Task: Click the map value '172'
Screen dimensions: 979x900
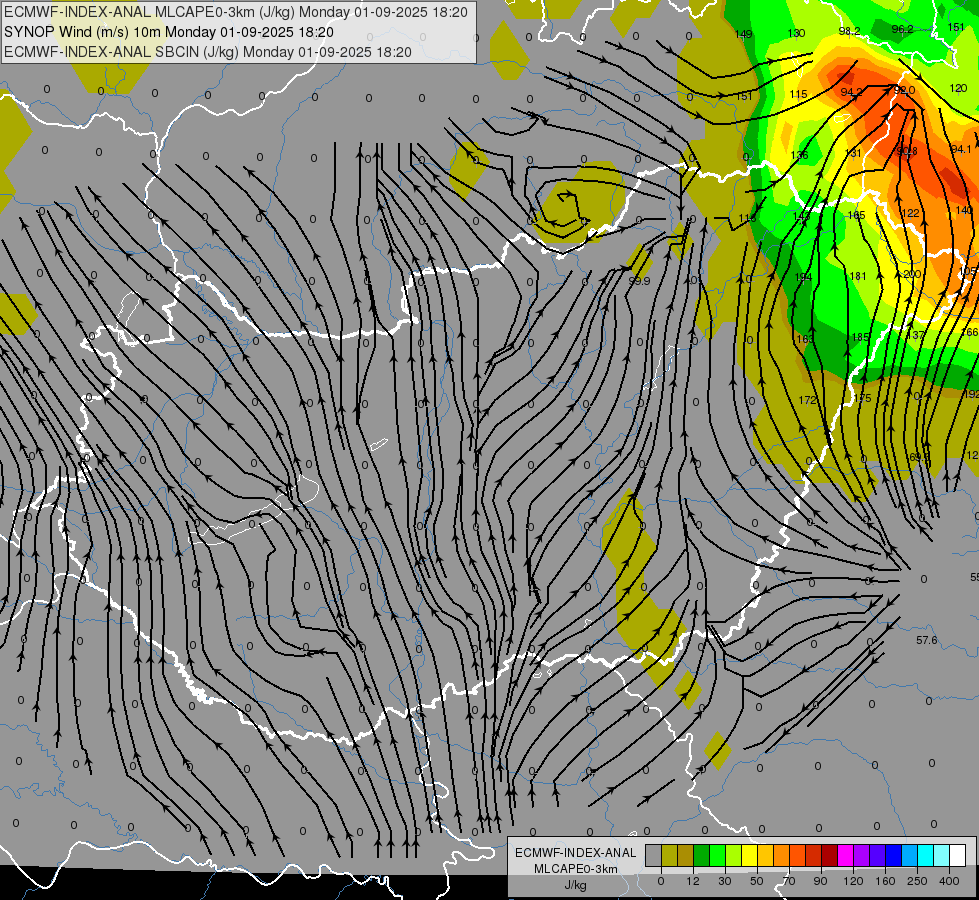Action: (807, 400)
